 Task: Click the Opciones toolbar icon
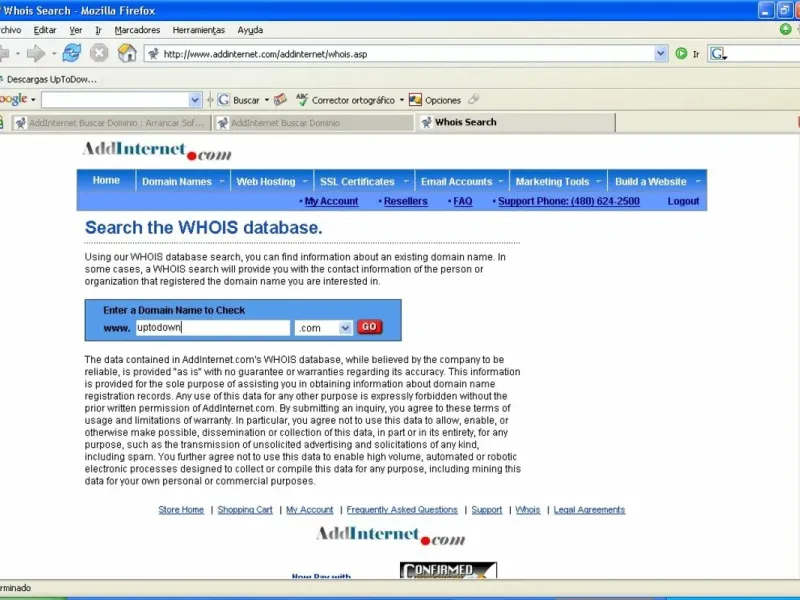[x=415, y=99]
